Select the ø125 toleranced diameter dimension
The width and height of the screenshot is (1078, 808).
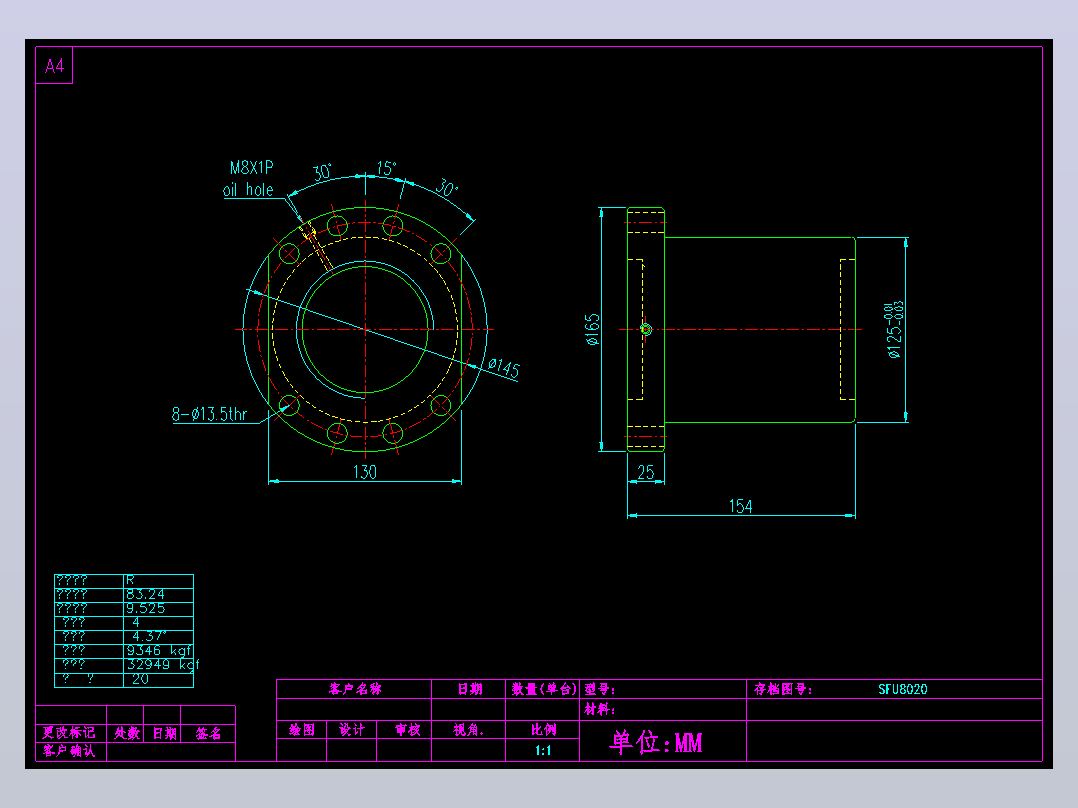894,330
